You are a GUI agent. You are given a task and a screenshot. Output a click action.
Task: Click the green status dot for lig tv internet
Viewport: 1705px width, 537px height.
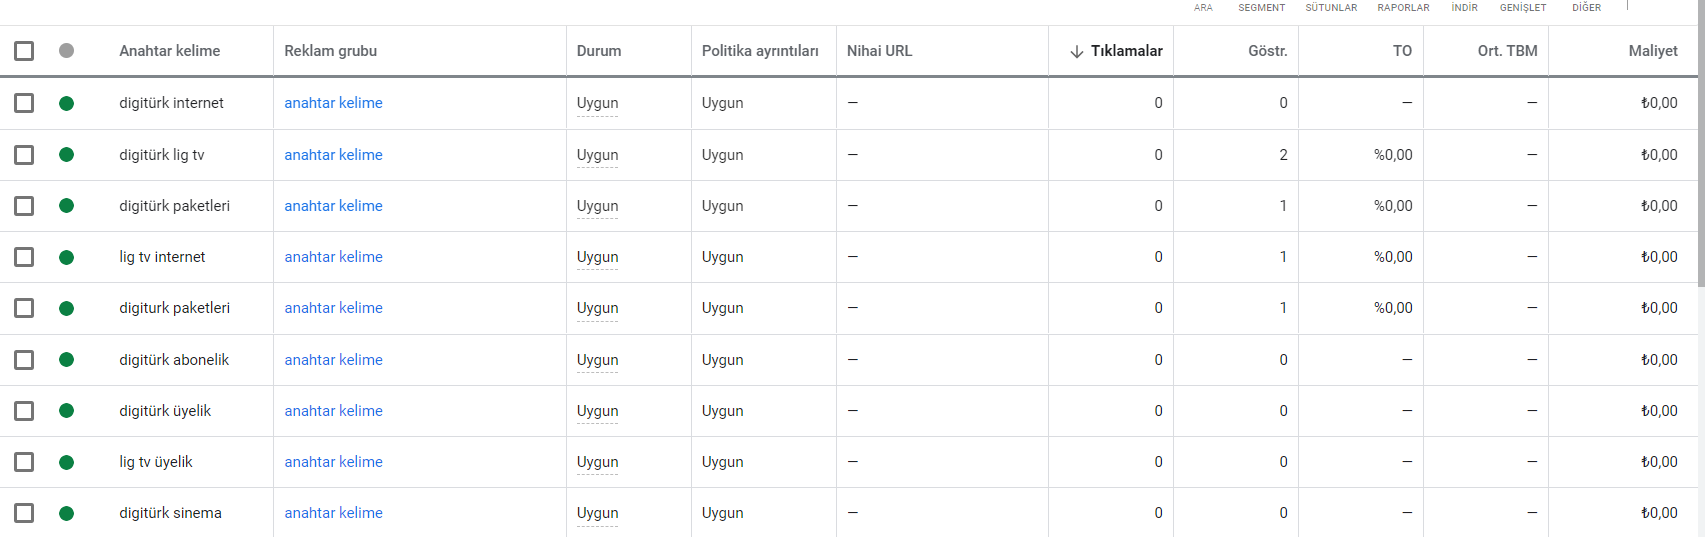click(x=66, y=257)
